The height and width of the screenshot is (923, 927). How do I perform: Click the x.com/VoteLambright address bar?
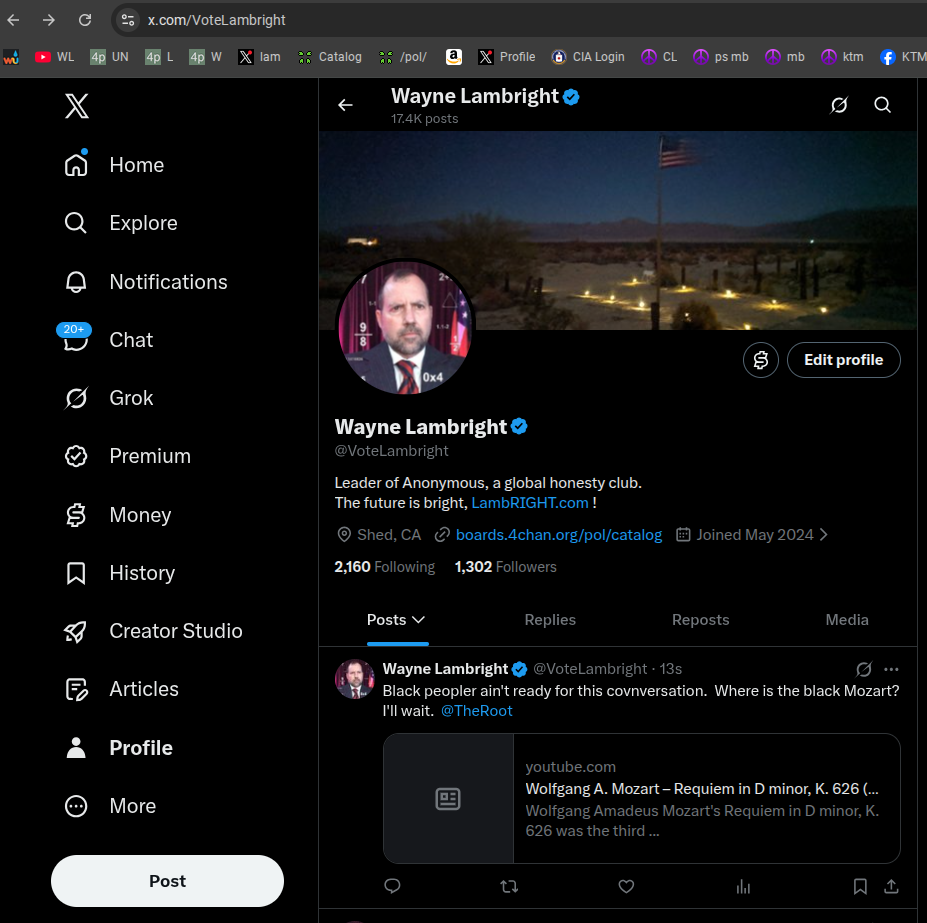[216, 20]
